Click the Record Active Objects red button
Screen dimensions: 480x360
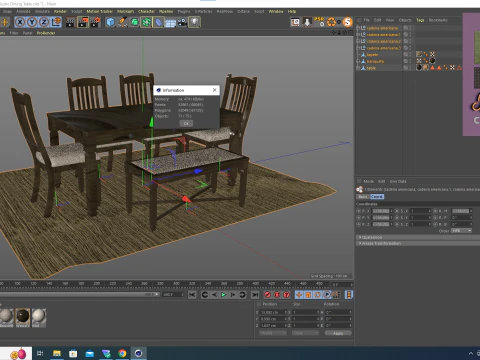coord(267,295)
